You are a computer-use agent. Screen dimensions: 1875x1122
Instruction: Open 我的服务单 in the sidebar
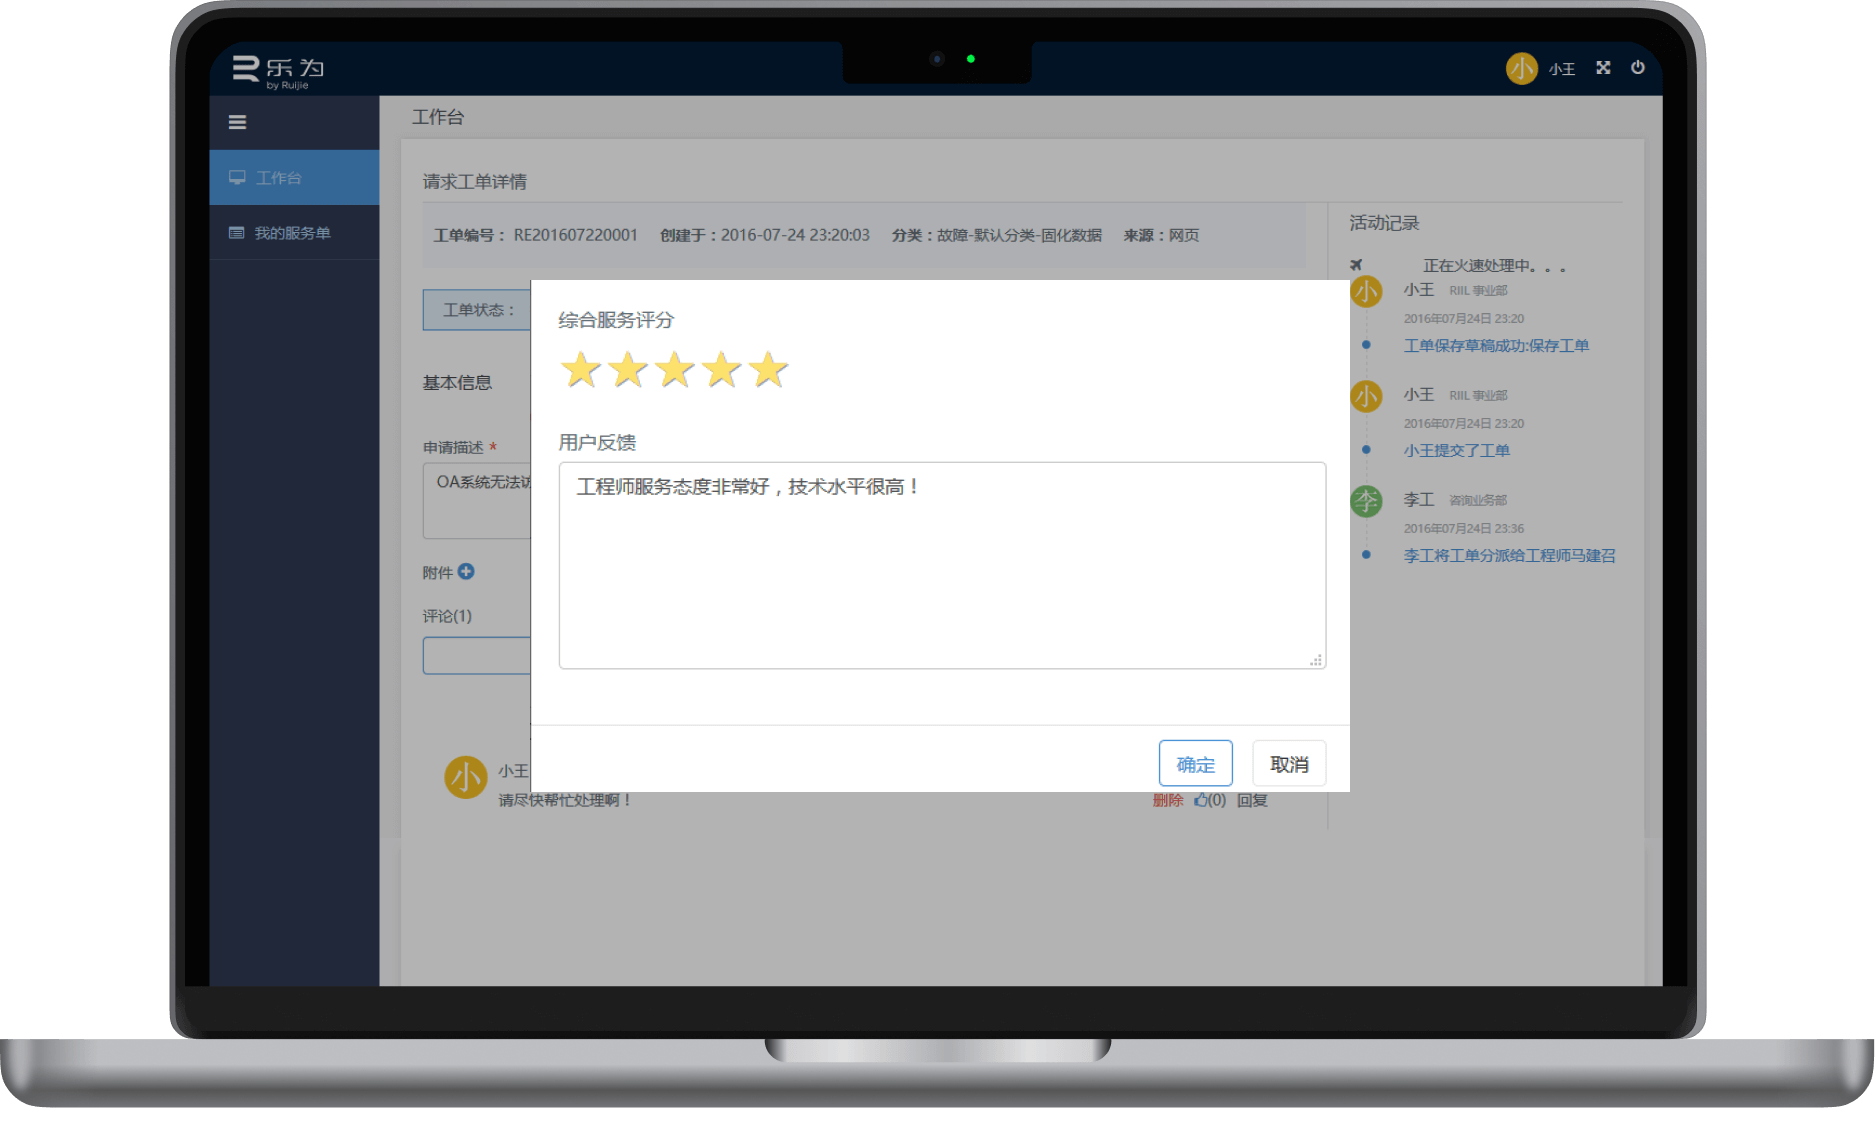pos(294,233)
